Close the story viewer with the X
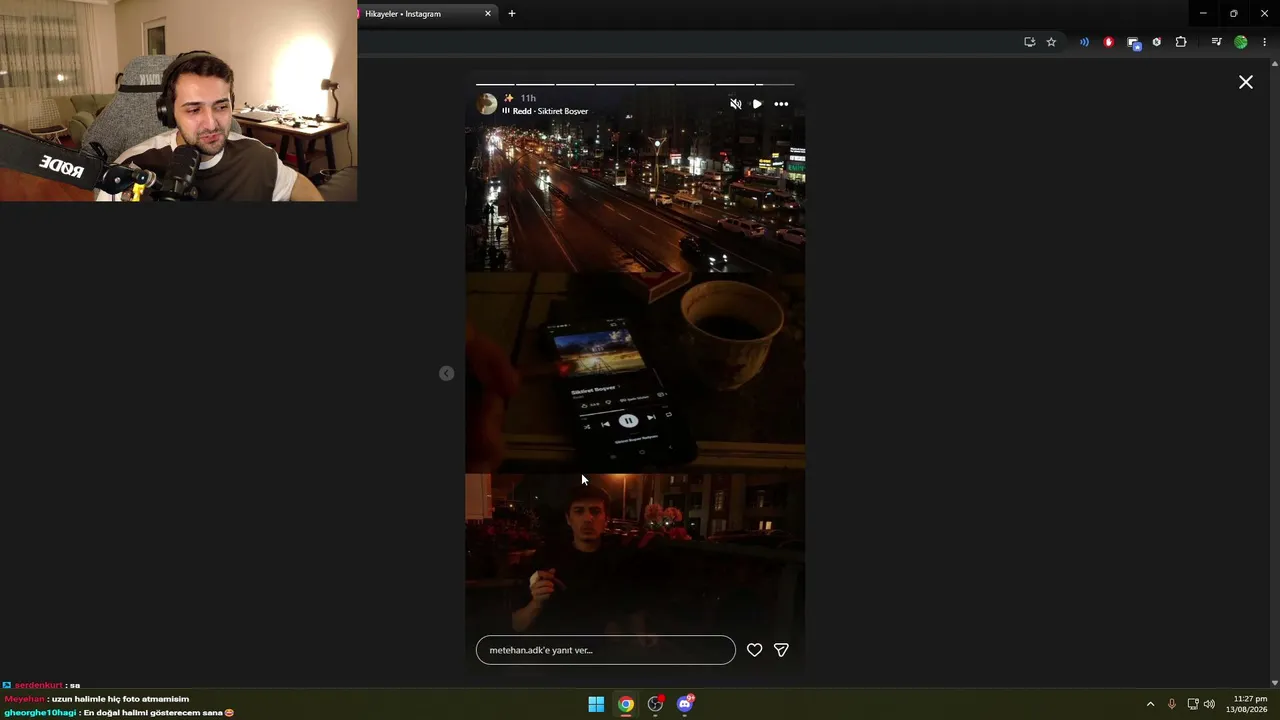 click(x=1246, y=82)
